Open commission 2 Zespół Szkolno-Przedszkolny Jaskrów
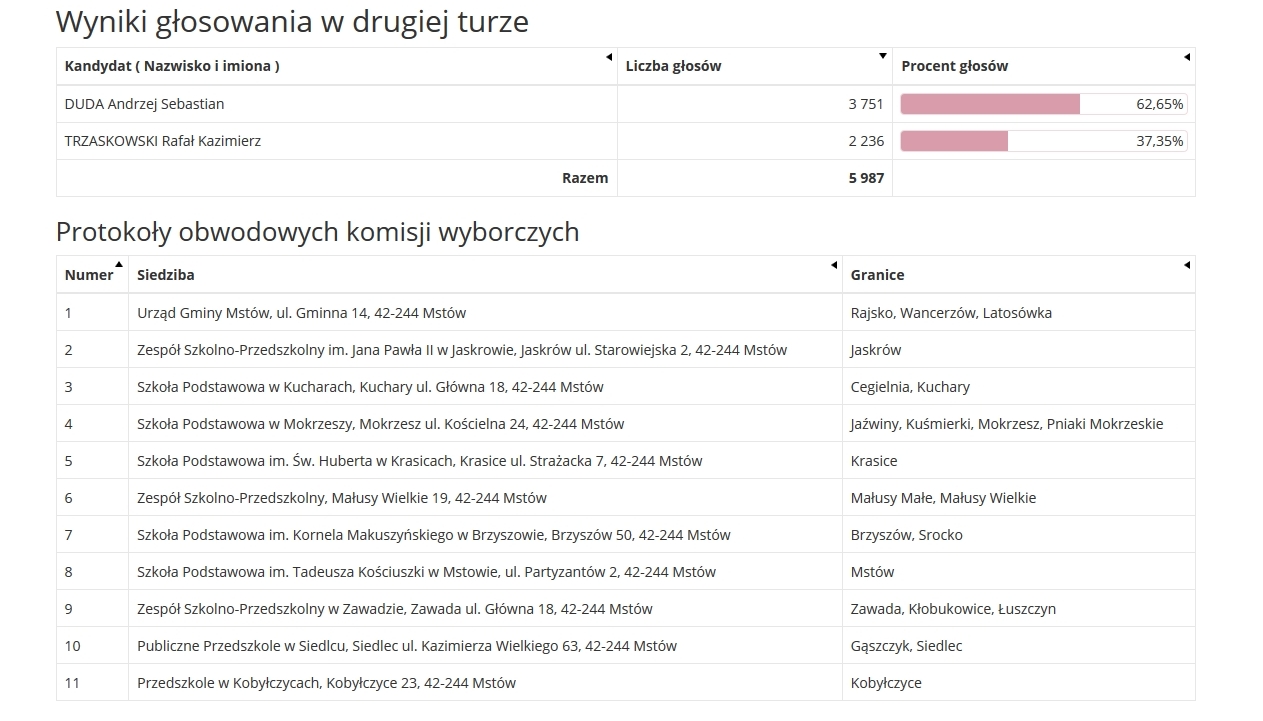Screen dimensions: 1263x721 pos(462,350)
